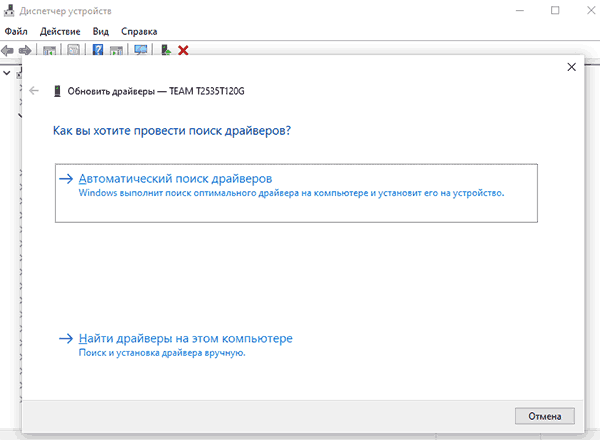Click the blue question mark Help icon

click(98, 50)
